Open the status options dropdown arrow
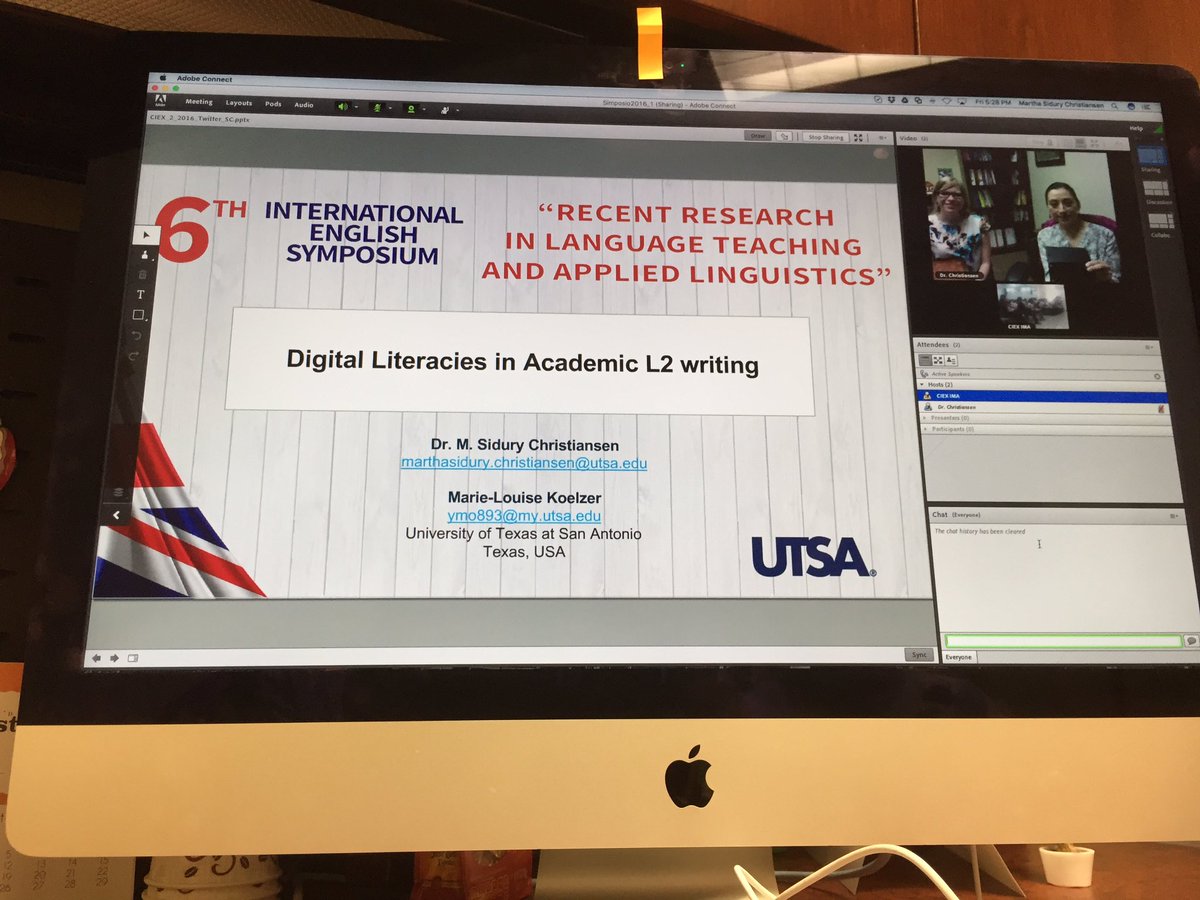This screenshot has height=900, width=1200. pos(457,110)
